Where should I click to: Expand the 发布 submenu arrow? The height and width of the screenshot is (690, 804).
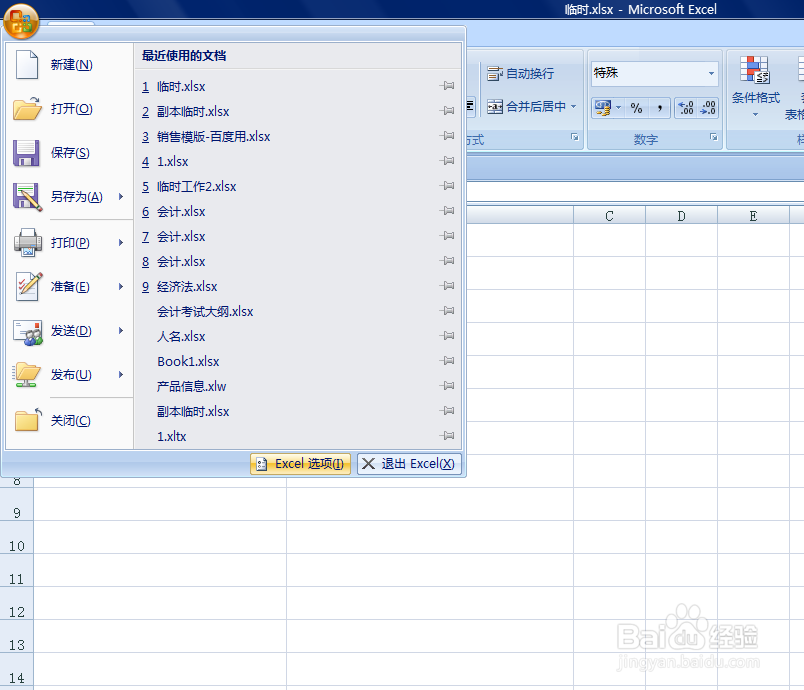pyautogui.click(x=121, y=375)
